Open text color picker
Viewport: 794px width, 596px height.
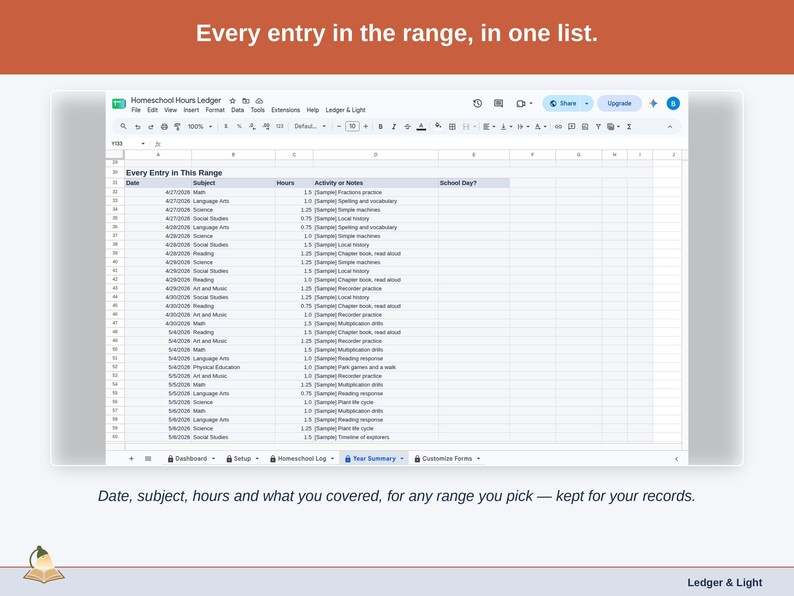tap(421, 127)
